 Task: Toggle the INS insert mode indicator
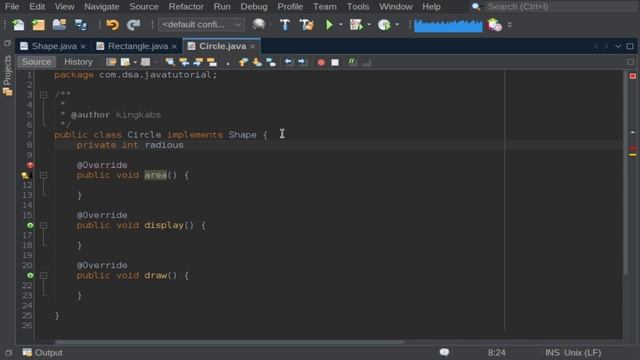pyautogui.click(x=552, y=353)
